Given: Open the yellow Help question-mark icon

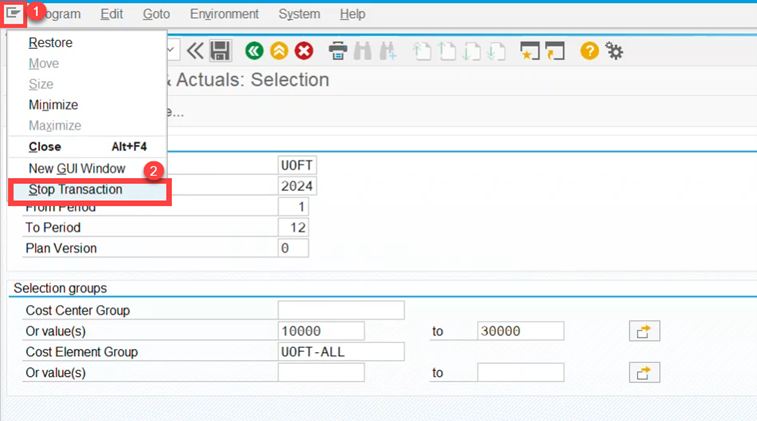Looking at the screenshot, I should [x=589, y=51].
